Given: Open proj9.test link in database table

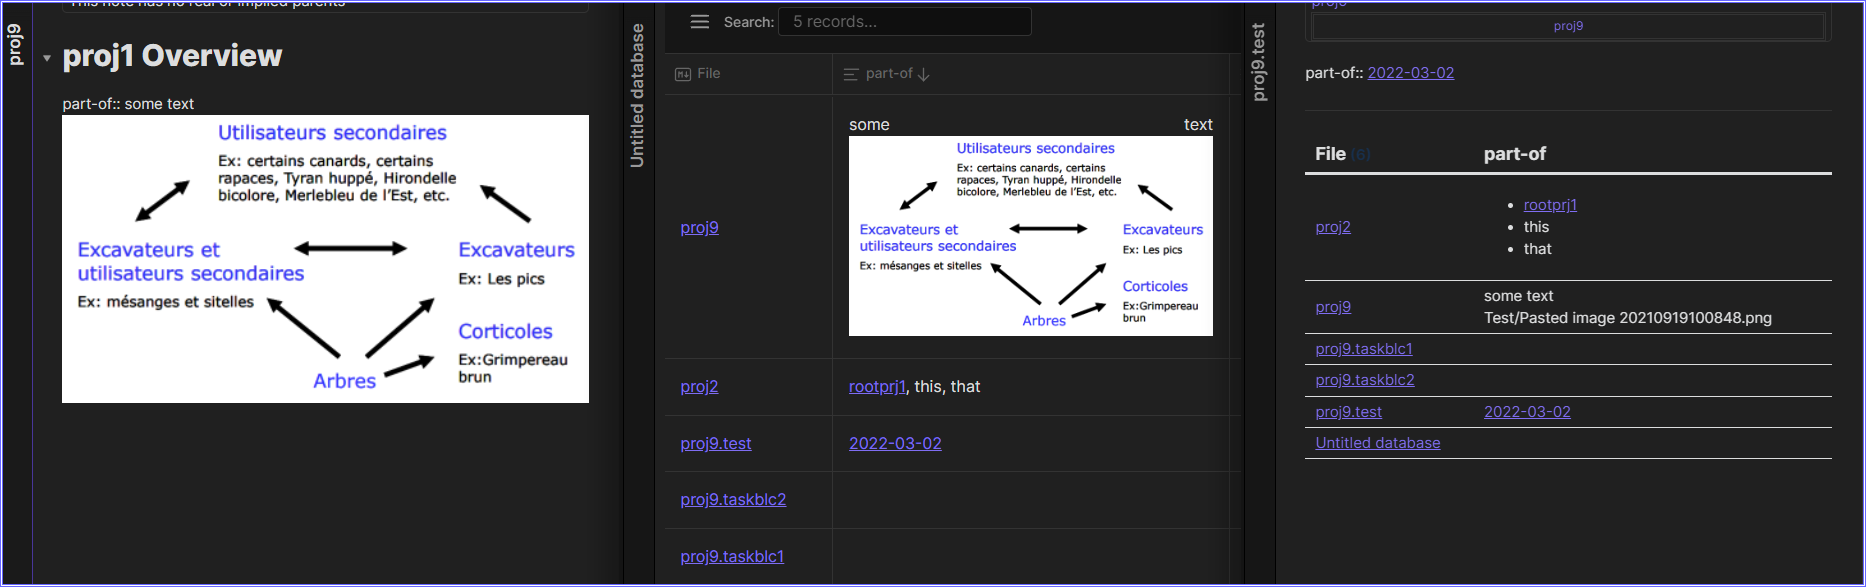Looking at the screenshot, I should (x=716, y=443).
